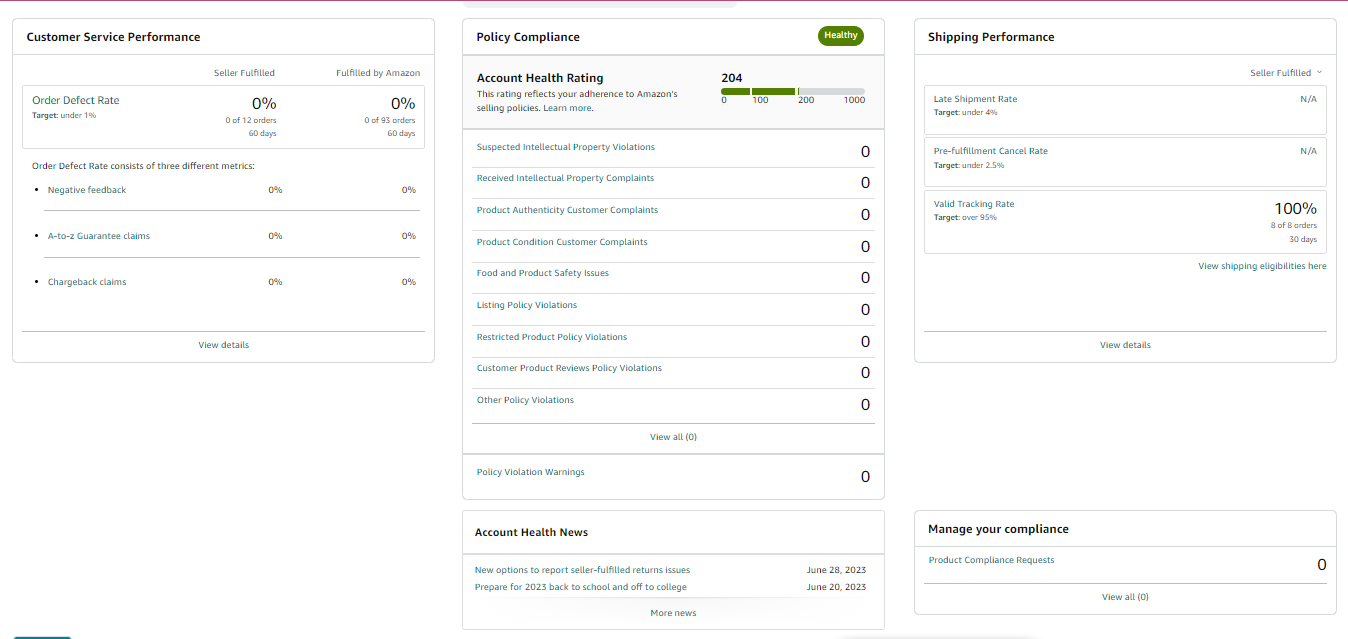1348x639 pixels.
Task: Click View shipping eligibilities here
Action: click(x=1262, y=266)
